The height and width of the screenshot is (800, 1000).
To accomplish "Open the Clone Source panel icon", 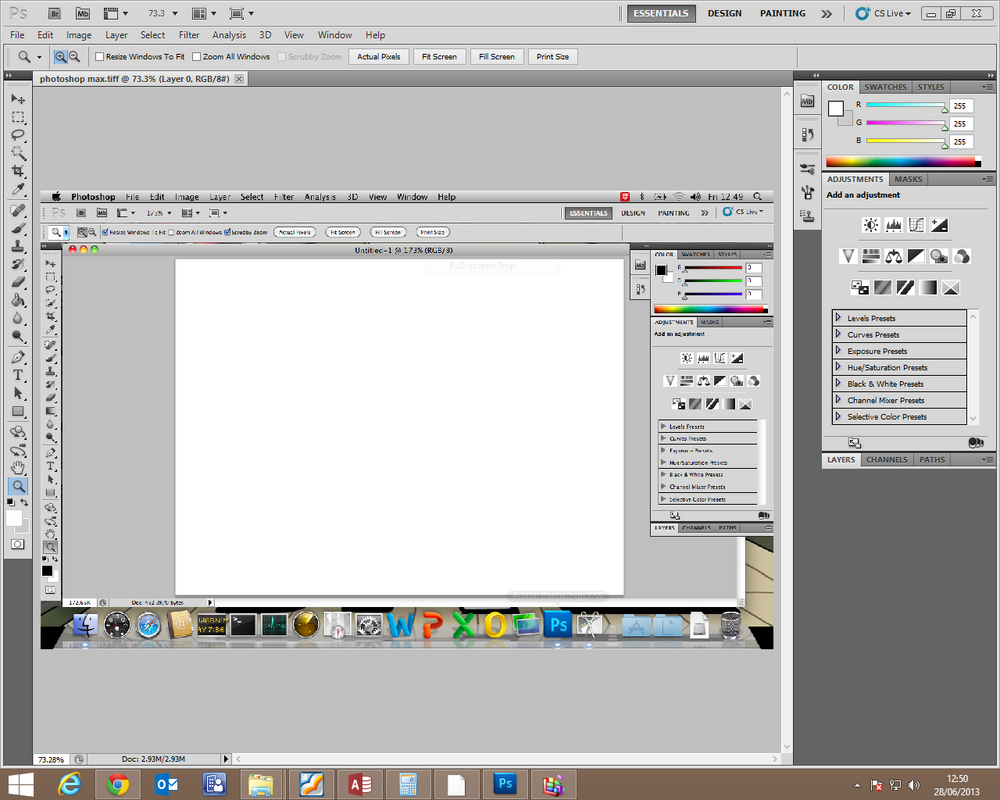I will click(x=807, y=216).
